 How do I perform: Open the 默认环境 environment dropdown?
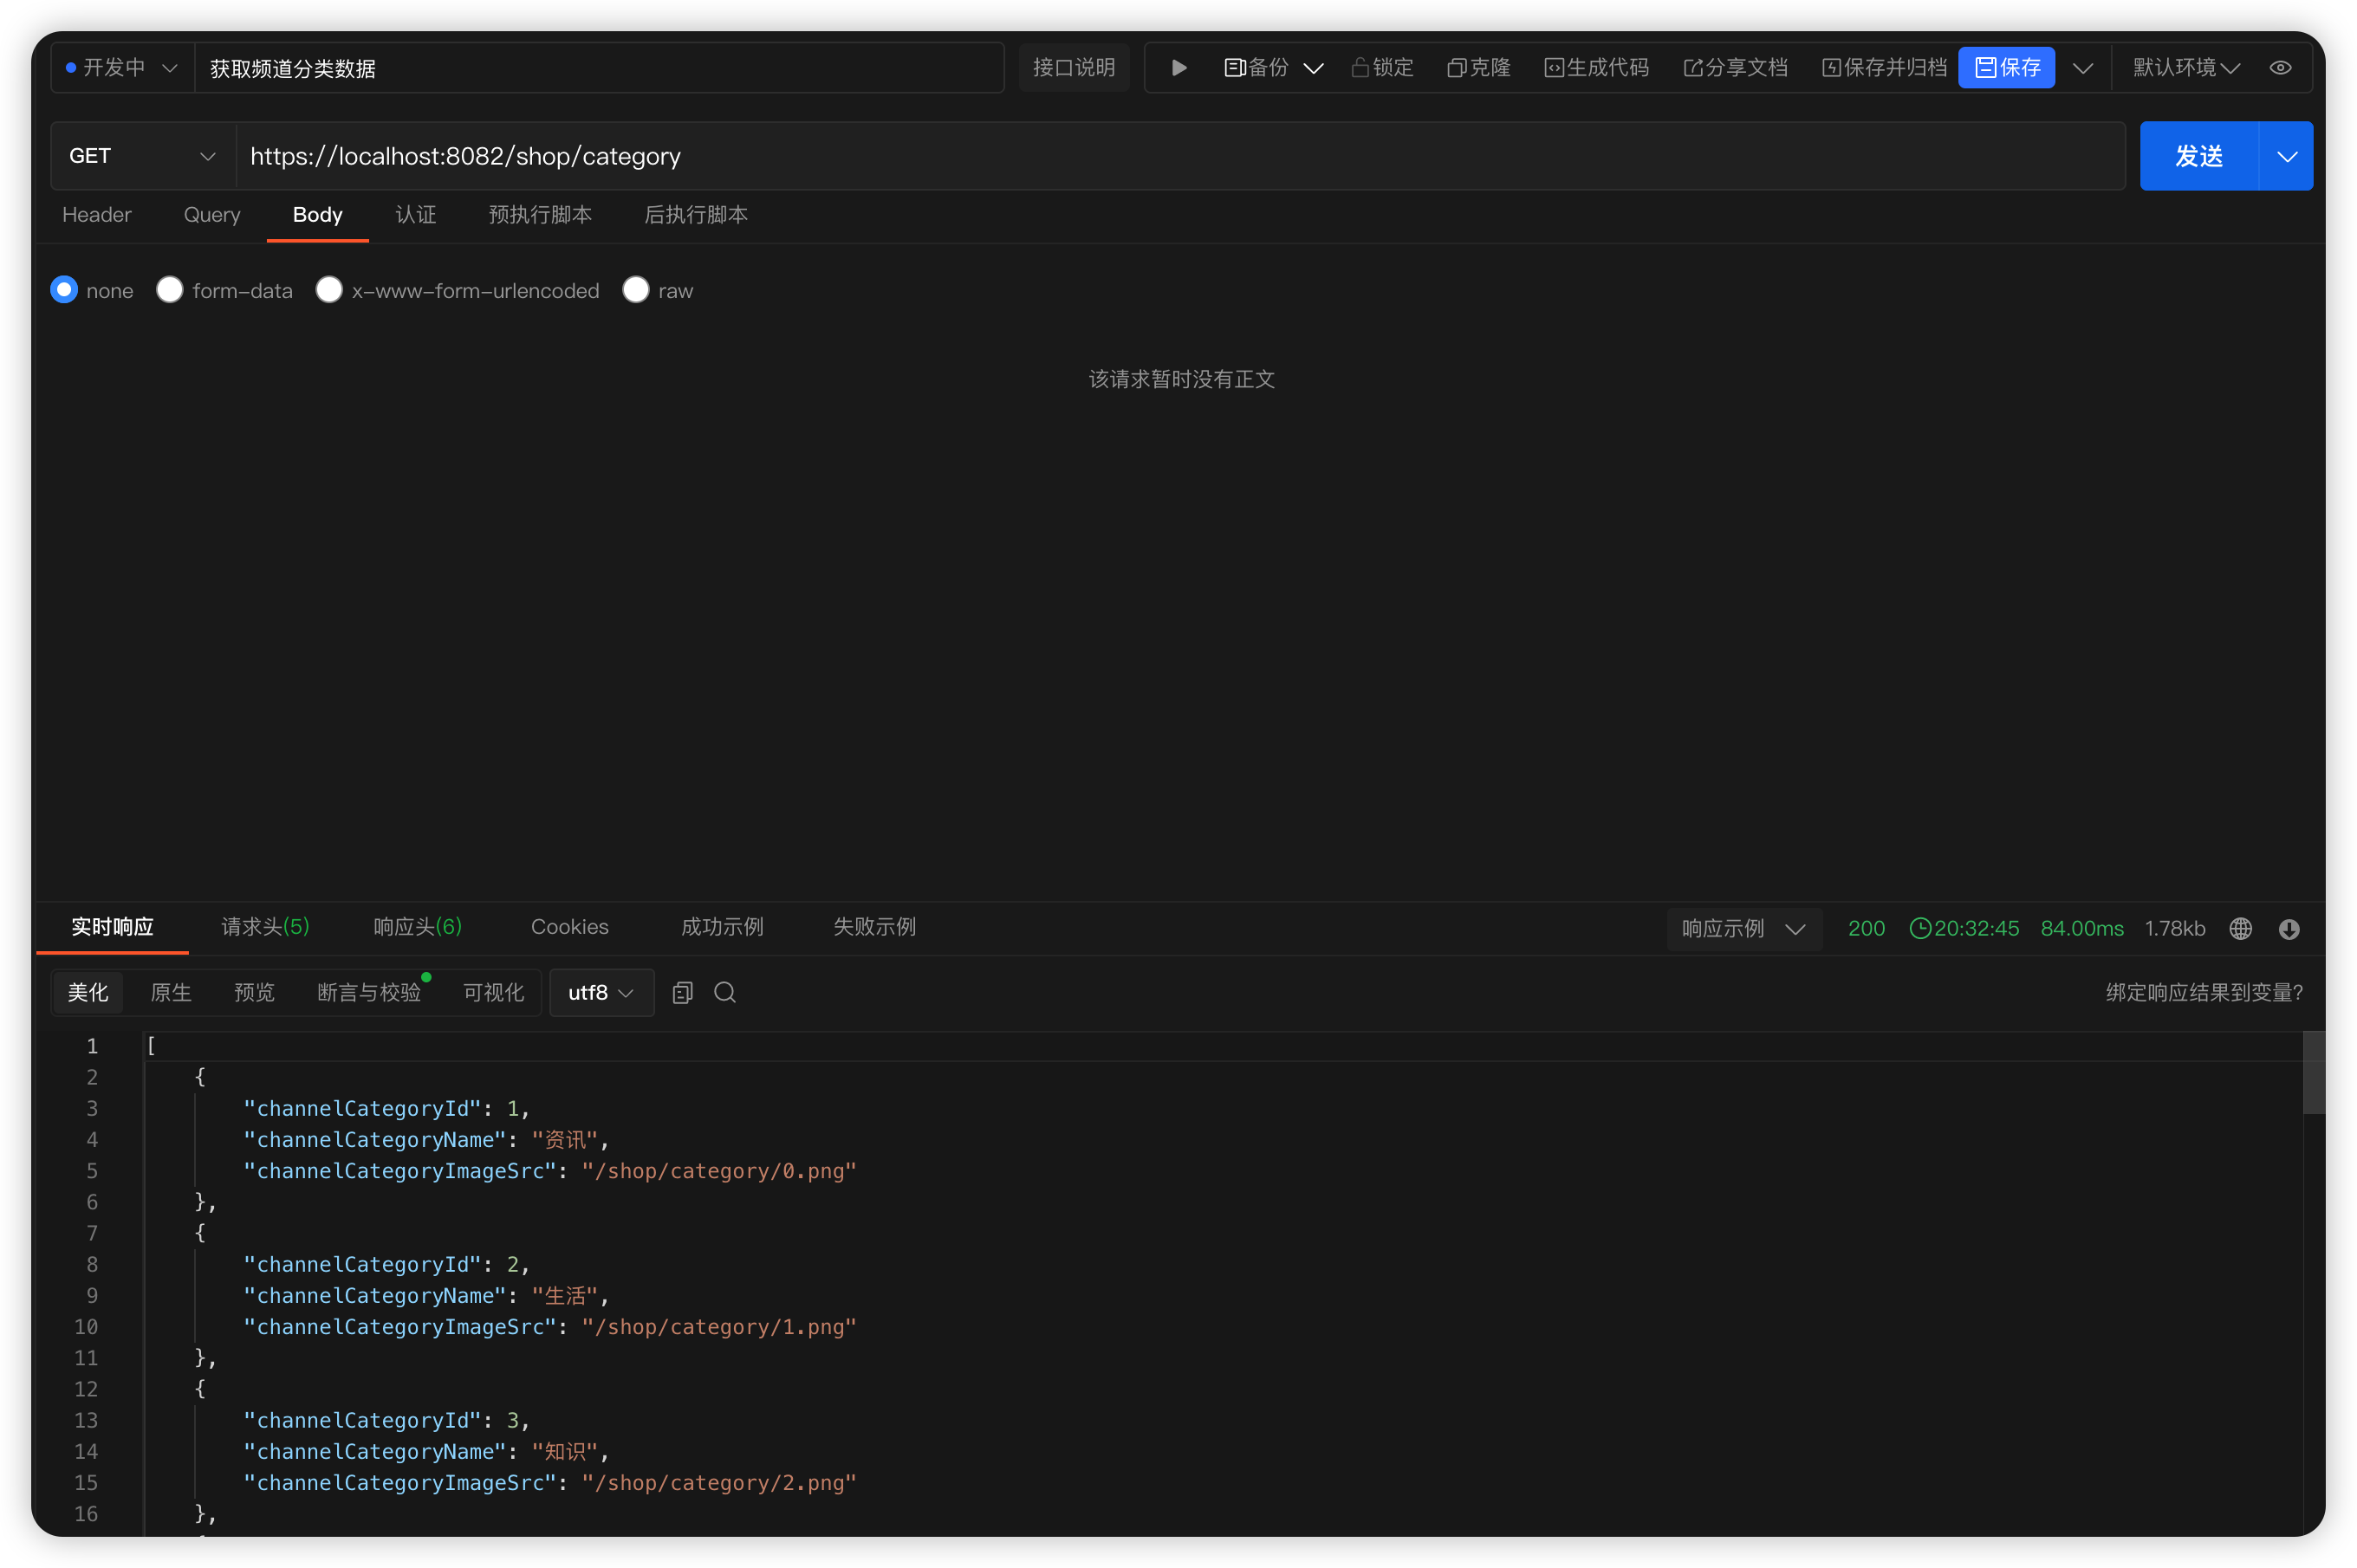pos(2186,68)
